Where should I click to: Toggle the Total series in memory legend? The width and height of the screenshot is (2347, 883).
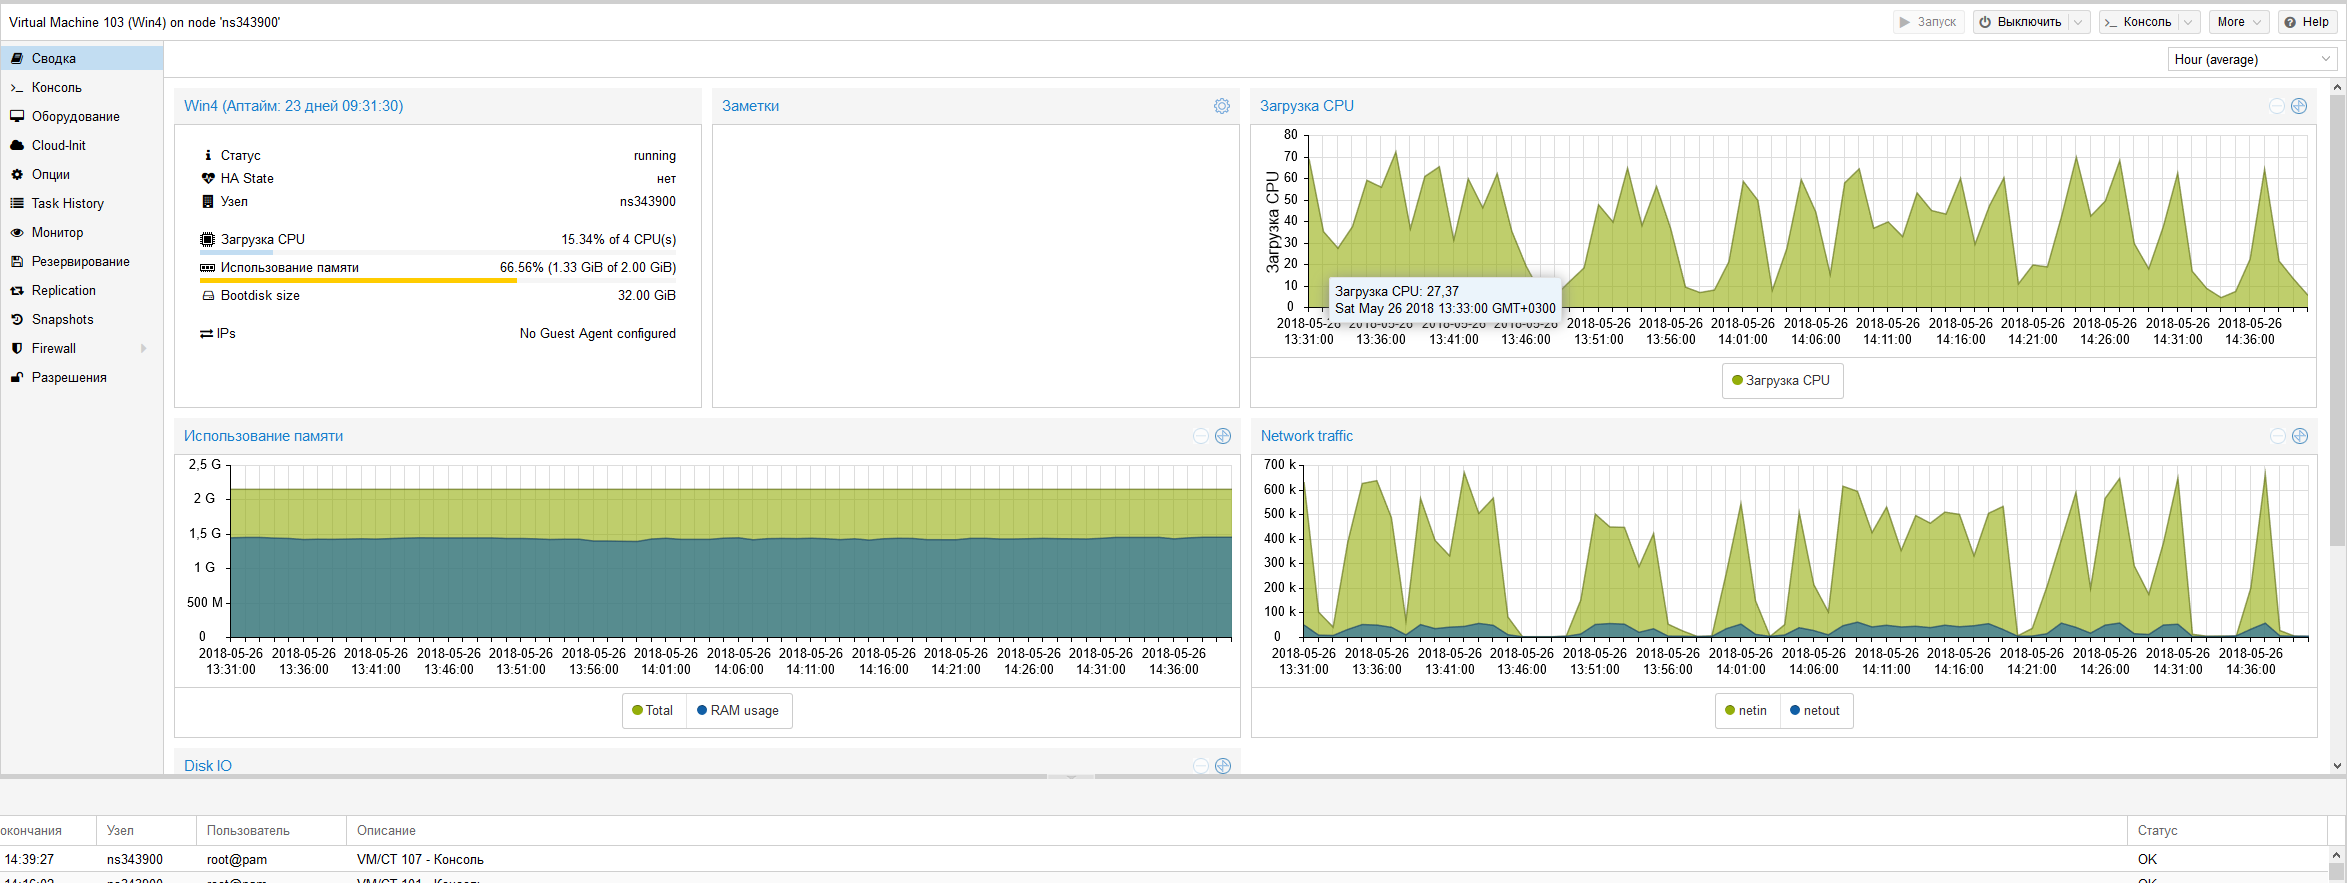(653, 711)
